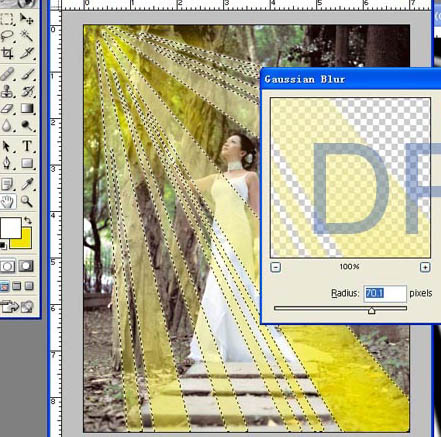
Task: Select the Hand tool
Action: tap(8, 201)
